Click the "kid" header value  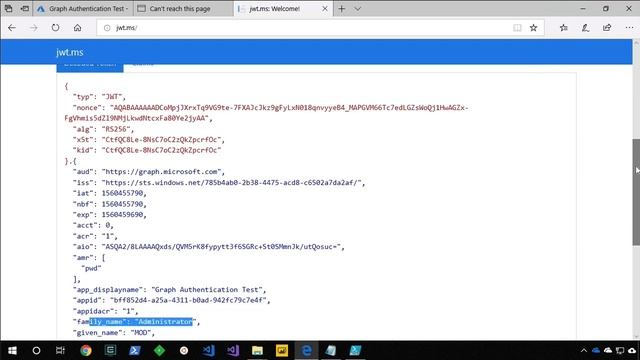click(x=161, y=150)
